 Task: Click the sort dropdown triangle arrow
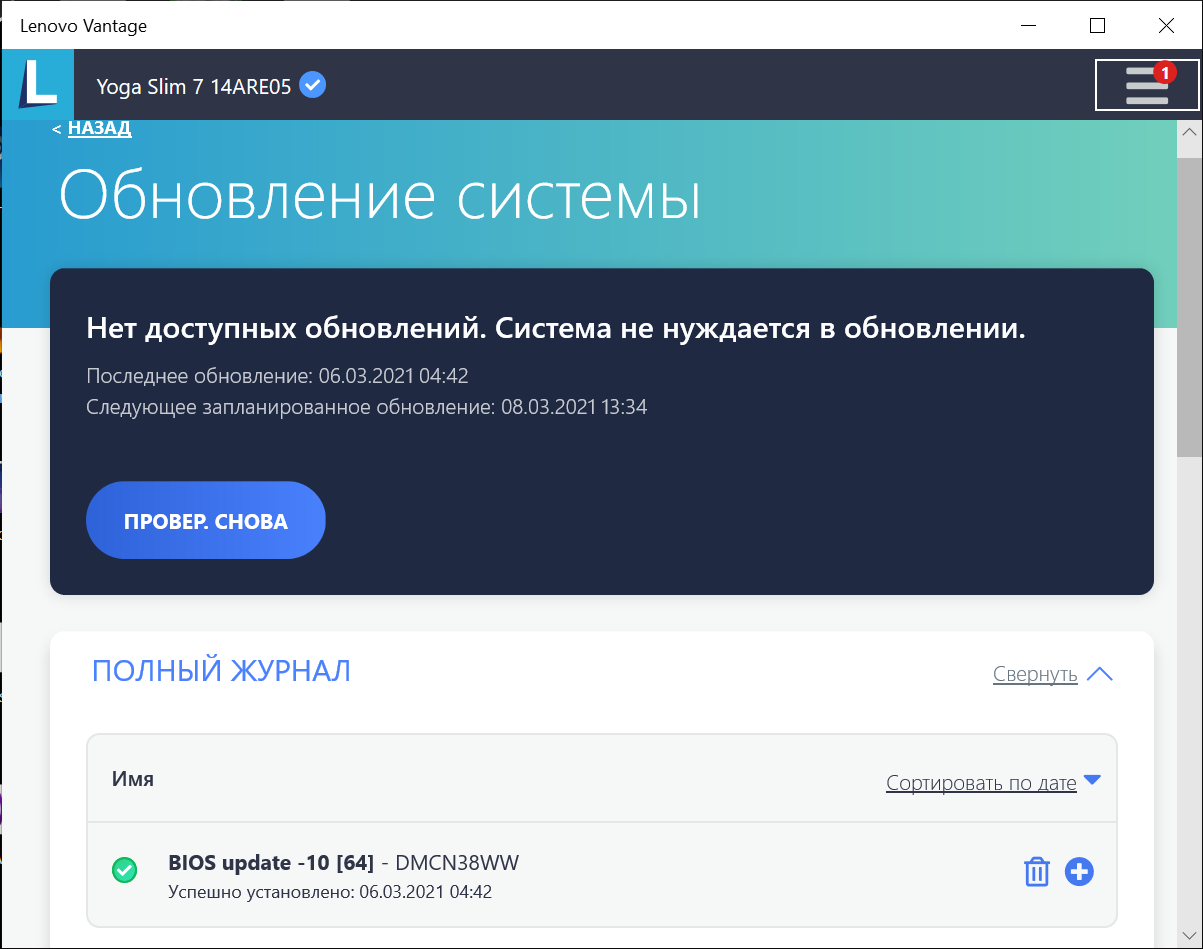1092,780
